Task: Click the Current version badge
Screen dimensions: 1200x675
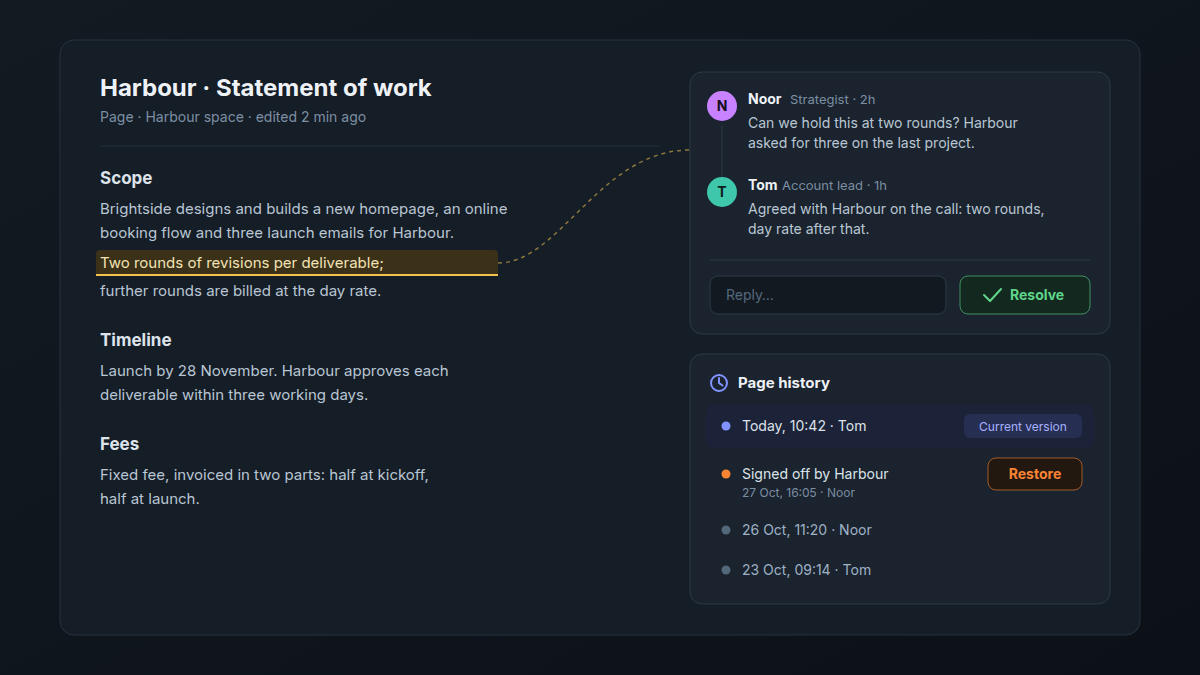Action: (1023, 426)
